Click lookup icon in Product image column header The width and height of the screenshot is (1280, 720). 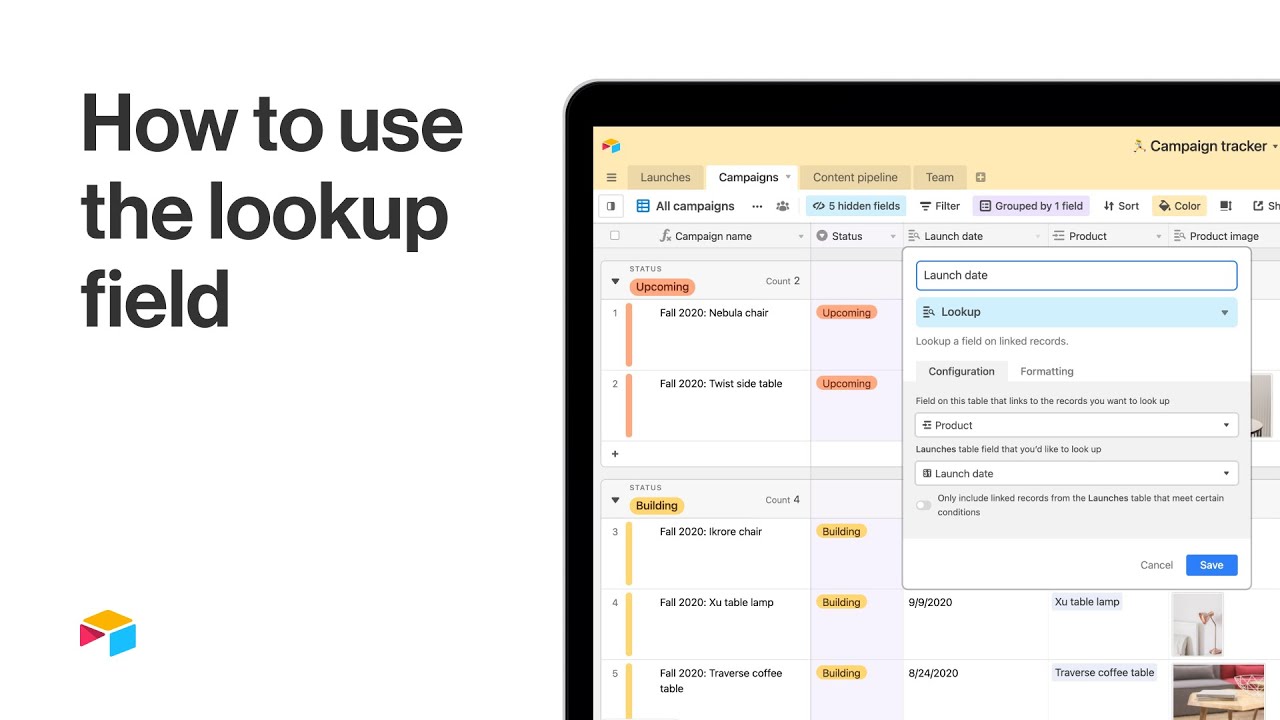point(1179,236)
